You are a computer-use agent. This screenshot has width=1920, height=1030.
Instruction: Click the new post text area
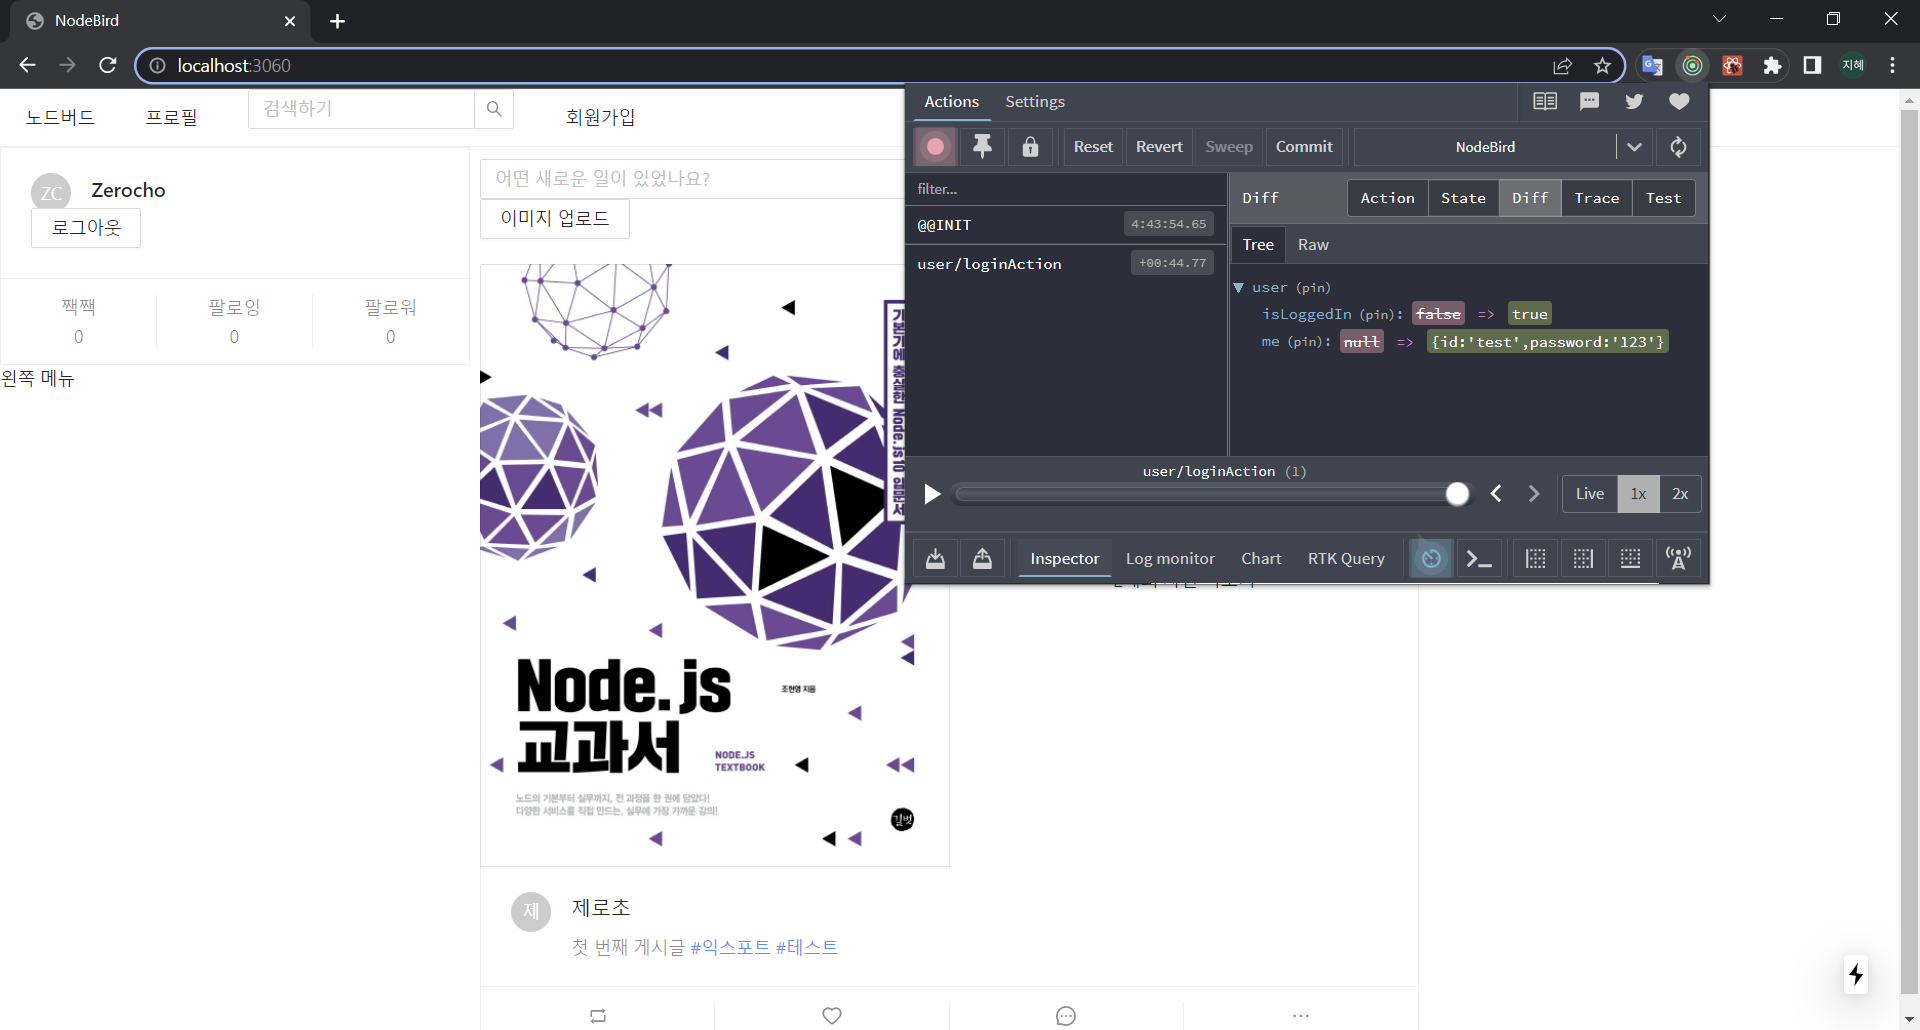pyautogui.click(x=692, y=179)
